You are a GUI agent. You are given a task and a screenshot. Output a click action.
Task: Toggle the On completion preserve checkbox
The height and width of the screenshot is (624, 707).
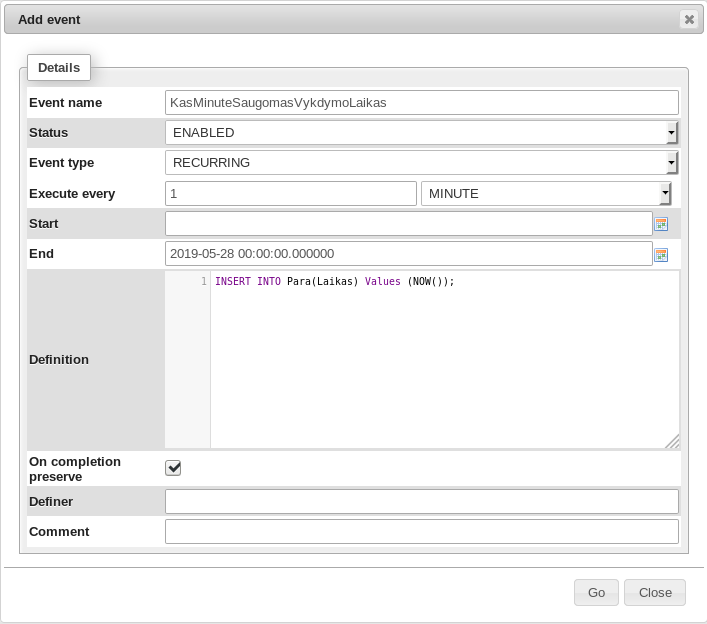pos(173,468)
